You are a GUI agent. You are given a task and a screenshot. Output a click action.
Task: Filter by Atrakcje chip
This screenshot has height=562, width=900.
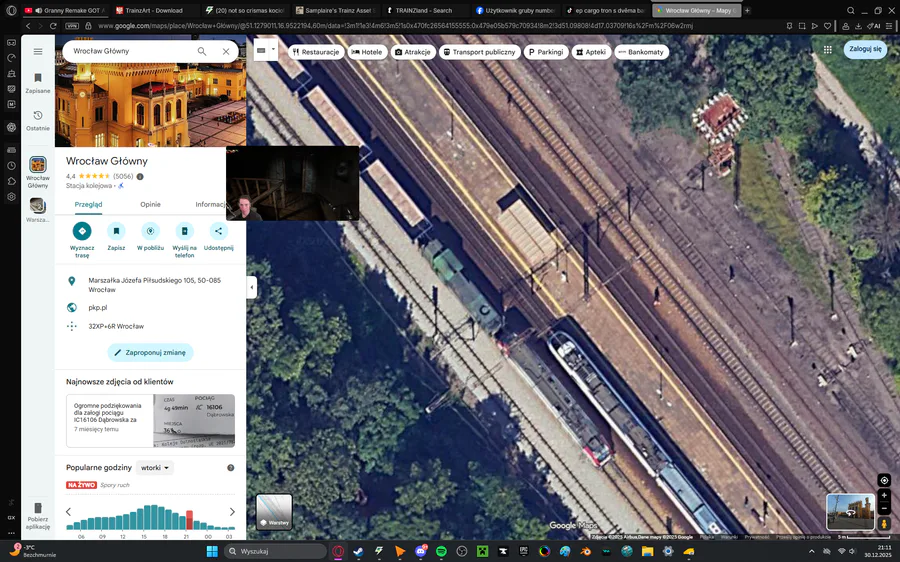(x=412, y=52)
